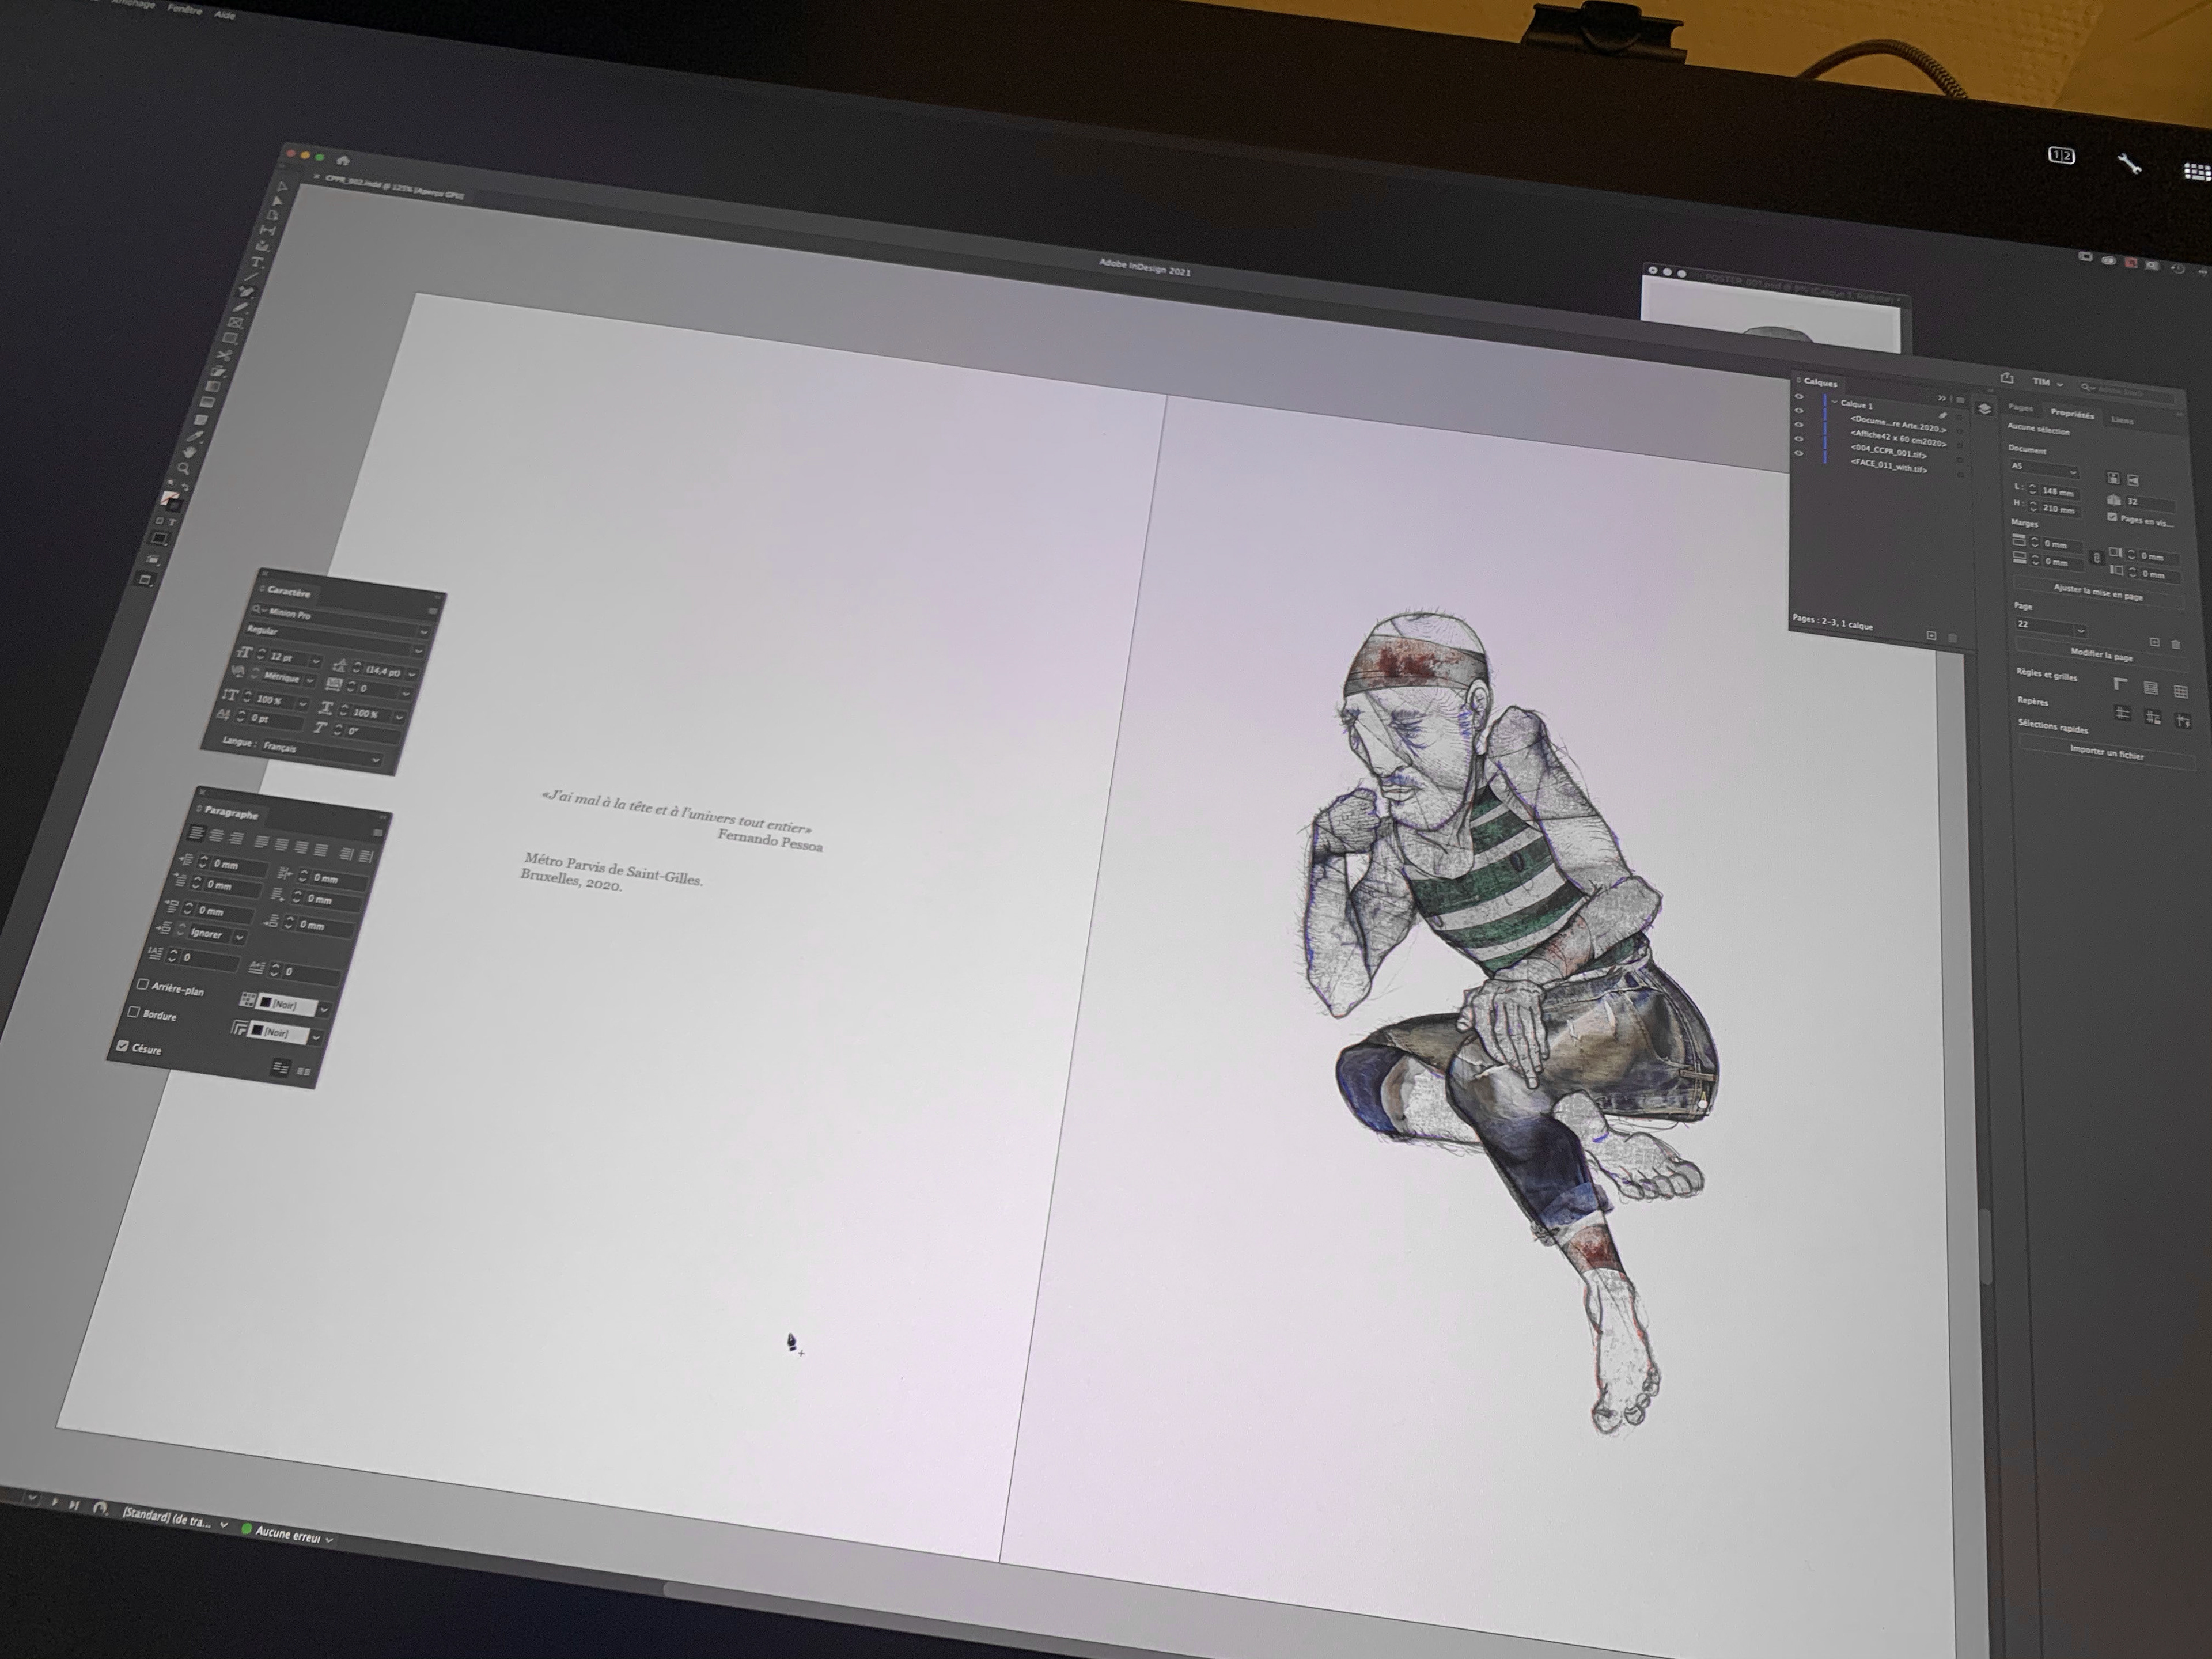Select the Line tool
Image resolution: width=2212 pixels, height=1659 pixels.
click(252, 276)
